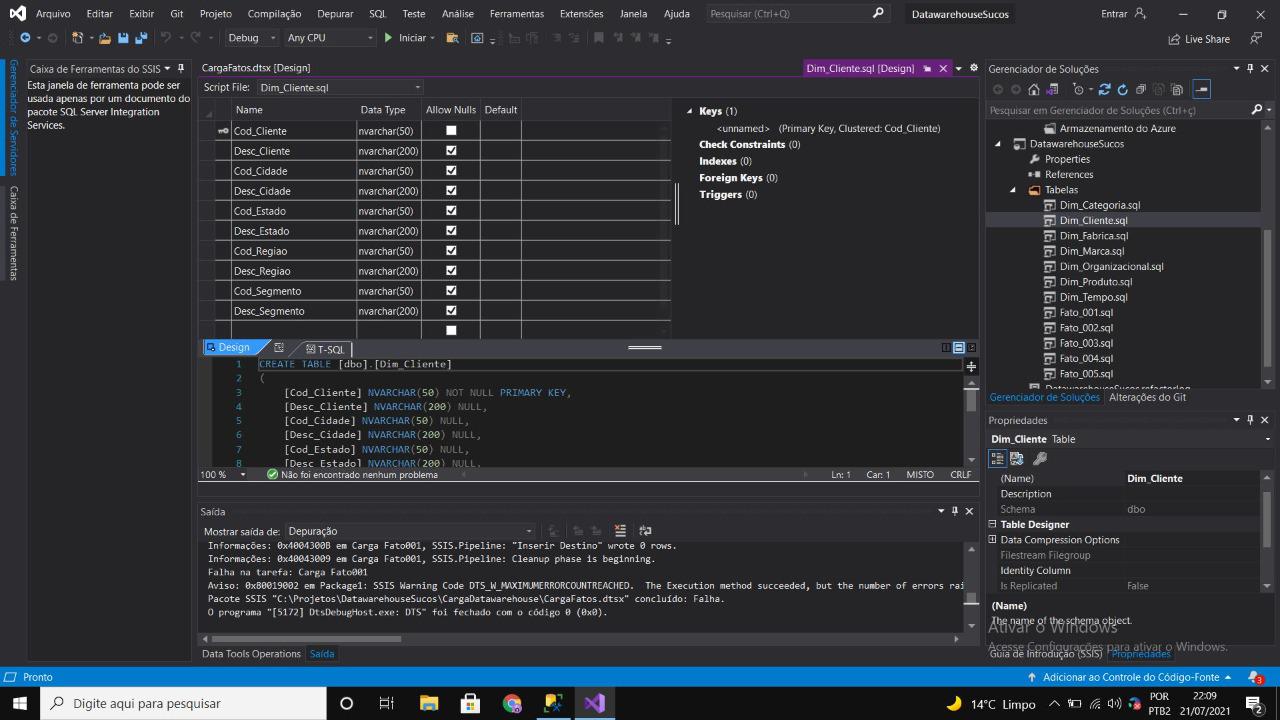Open the Arquivo menu
Image resolution: width=1280 pixels, height=720 pixels.
[53, 14]
